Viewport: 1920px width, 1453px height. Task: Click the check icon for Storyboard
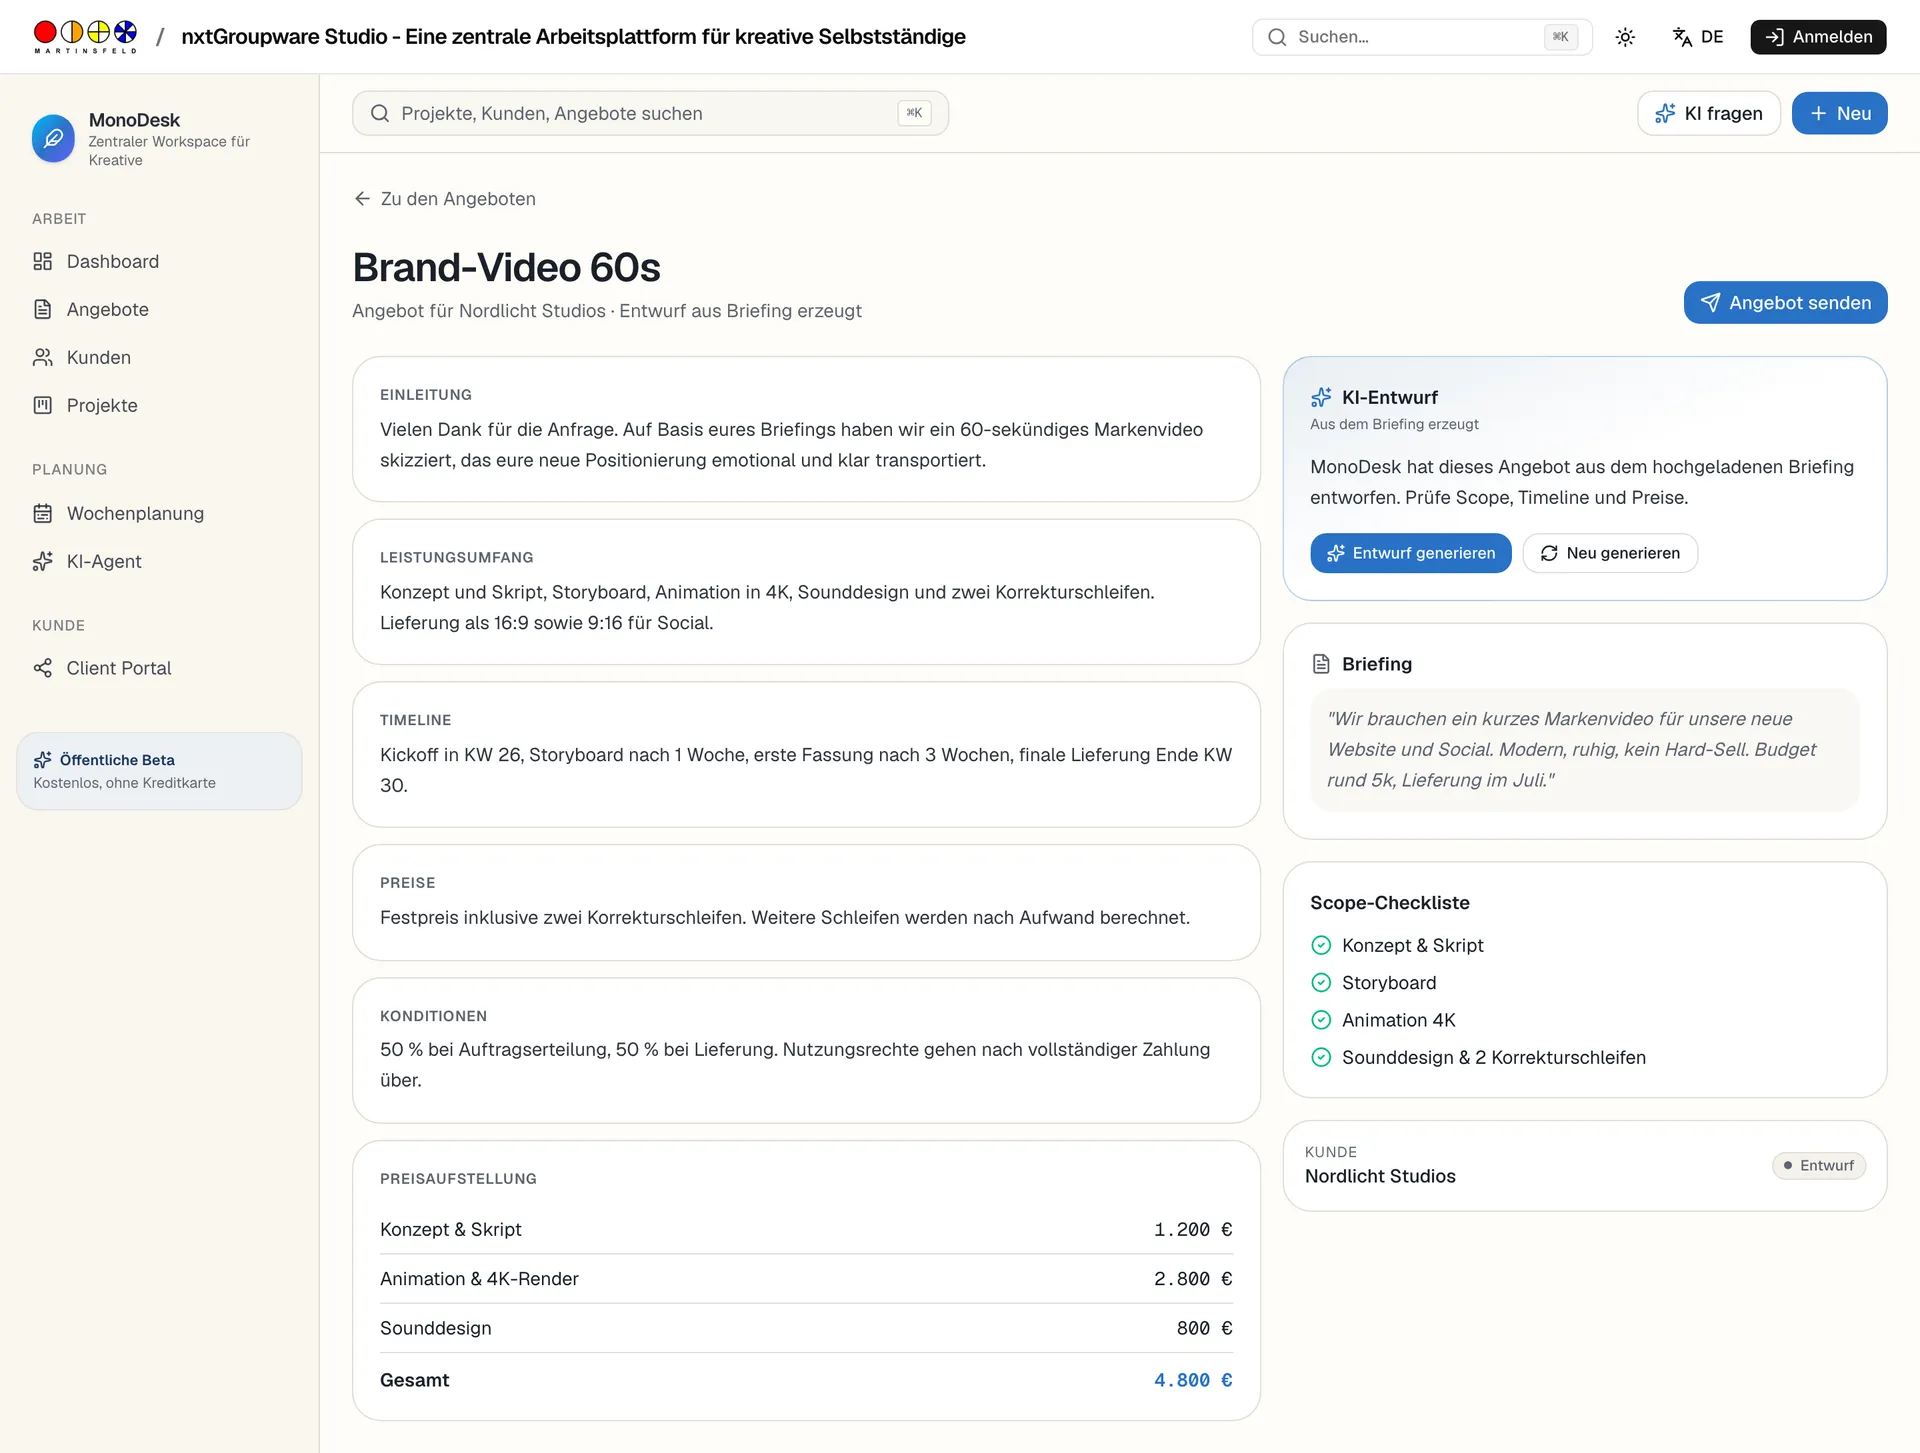click(1321, 983)
